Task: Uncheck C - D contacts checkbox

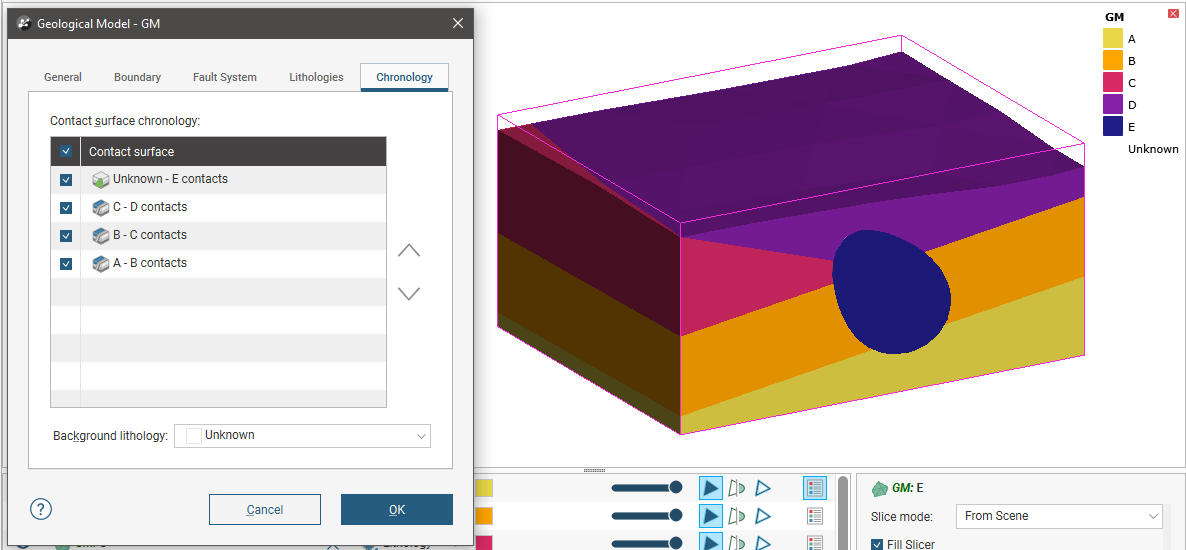Action: point(66,208)
